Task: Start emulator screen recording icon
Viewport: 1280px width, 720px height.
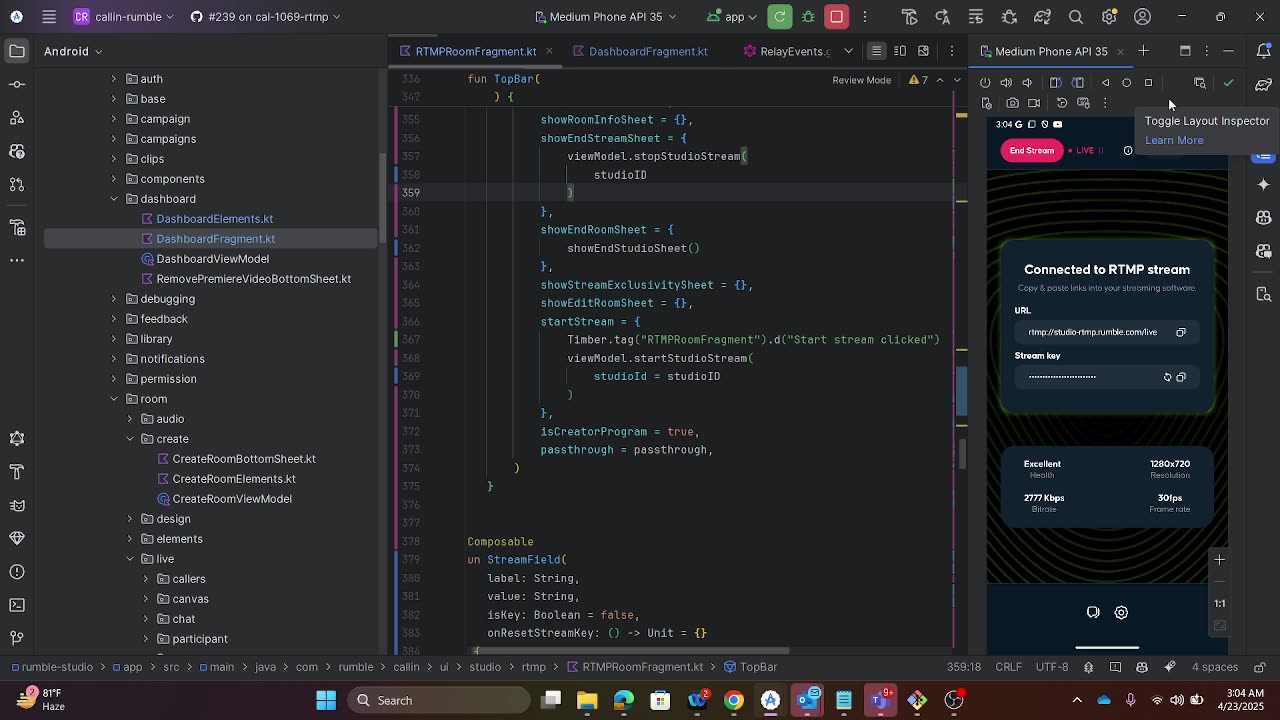Action: pyautogui.click(x=1034, y=103)
